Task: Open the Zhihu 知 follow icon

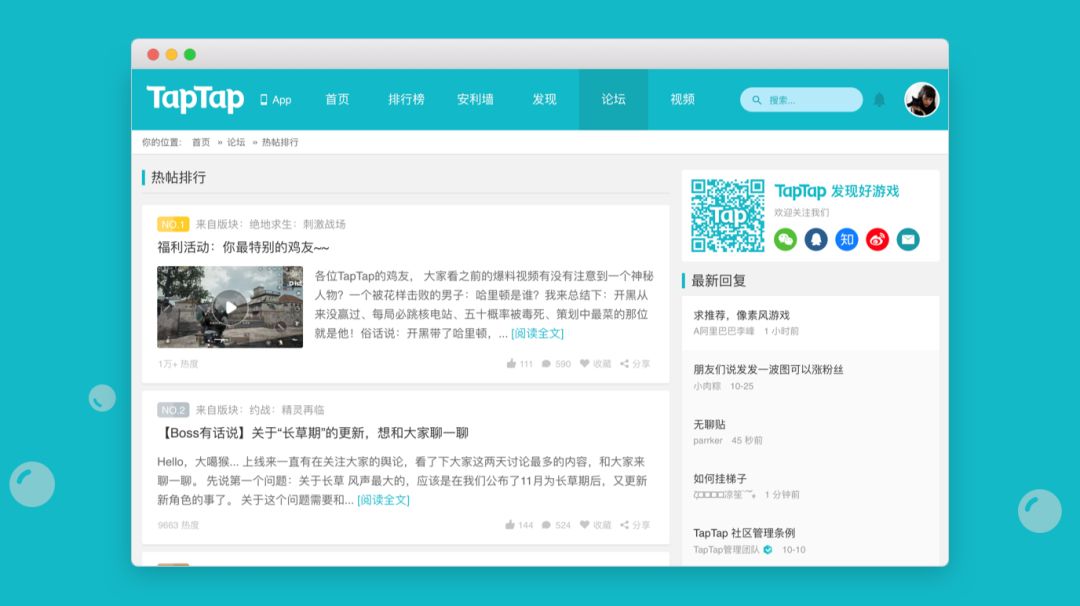Action: point(847,240)
